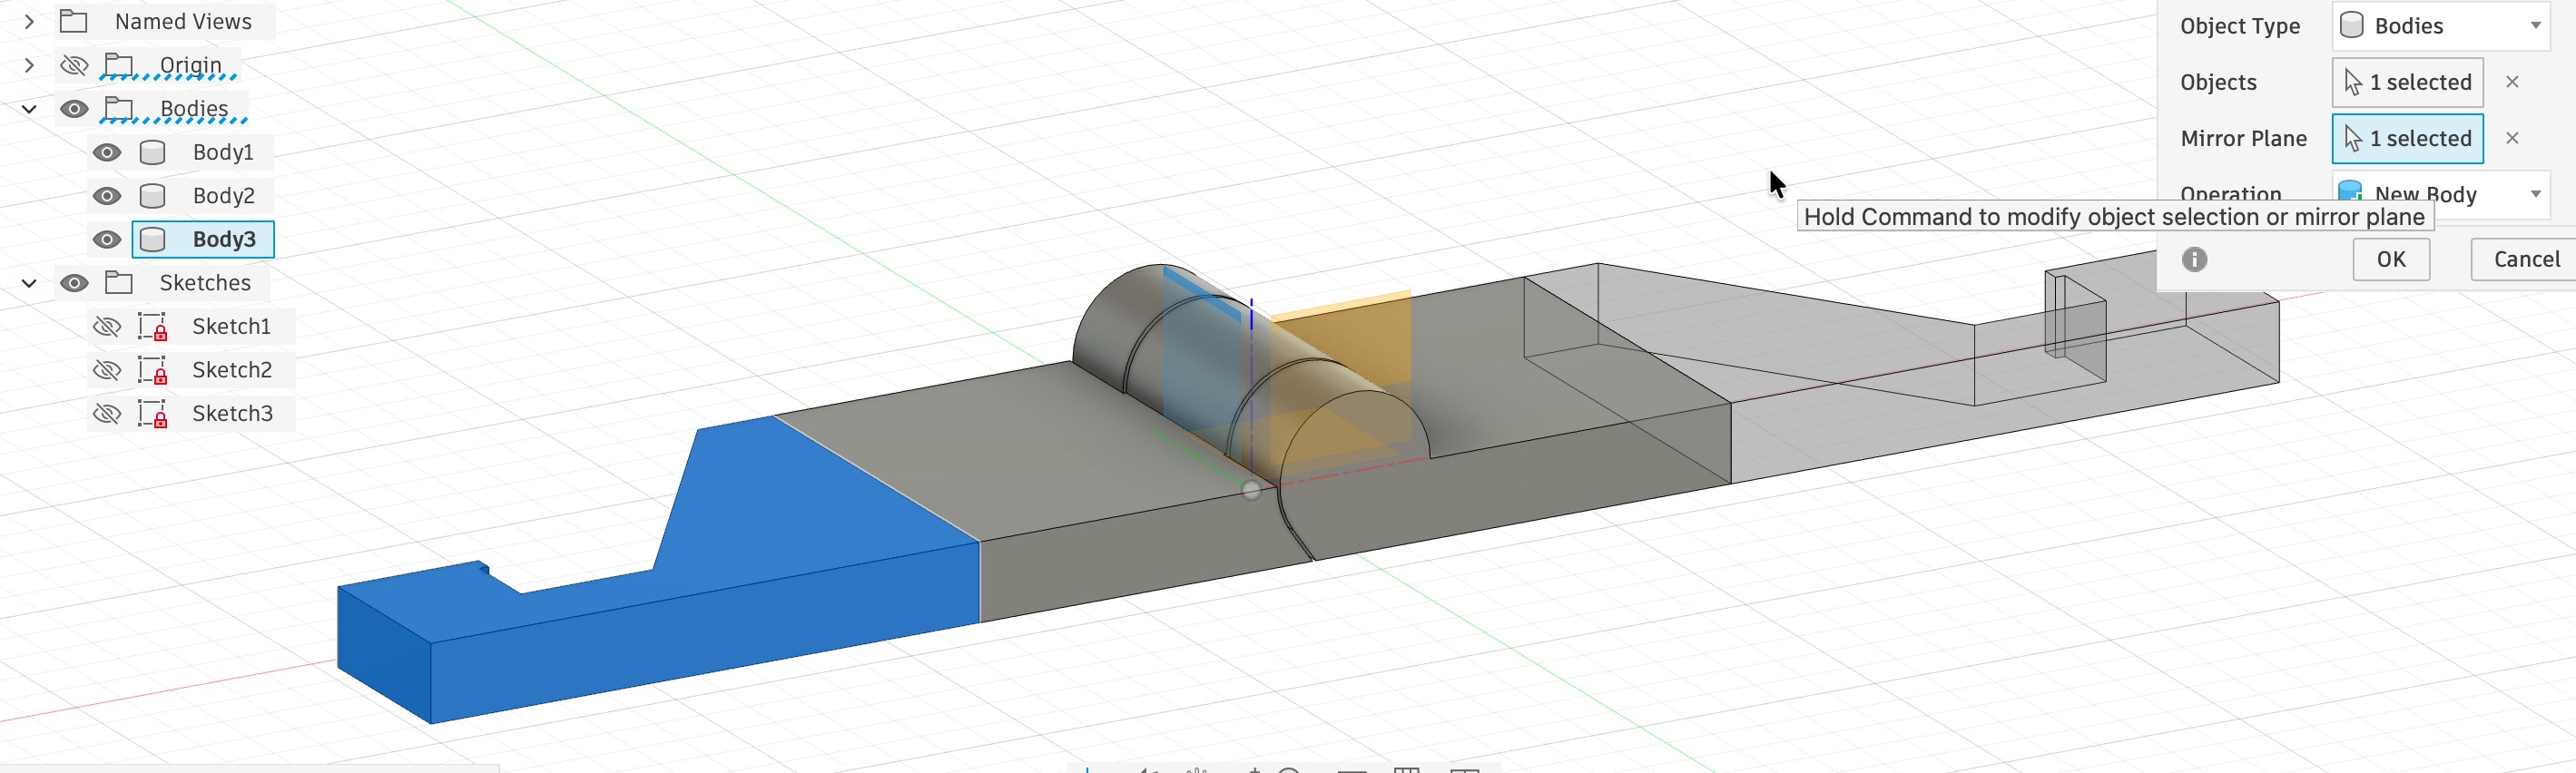Clear the Mirror Plane selection with its X
This screenshot has height=773, width=2576.
[x=2512, y=138]
